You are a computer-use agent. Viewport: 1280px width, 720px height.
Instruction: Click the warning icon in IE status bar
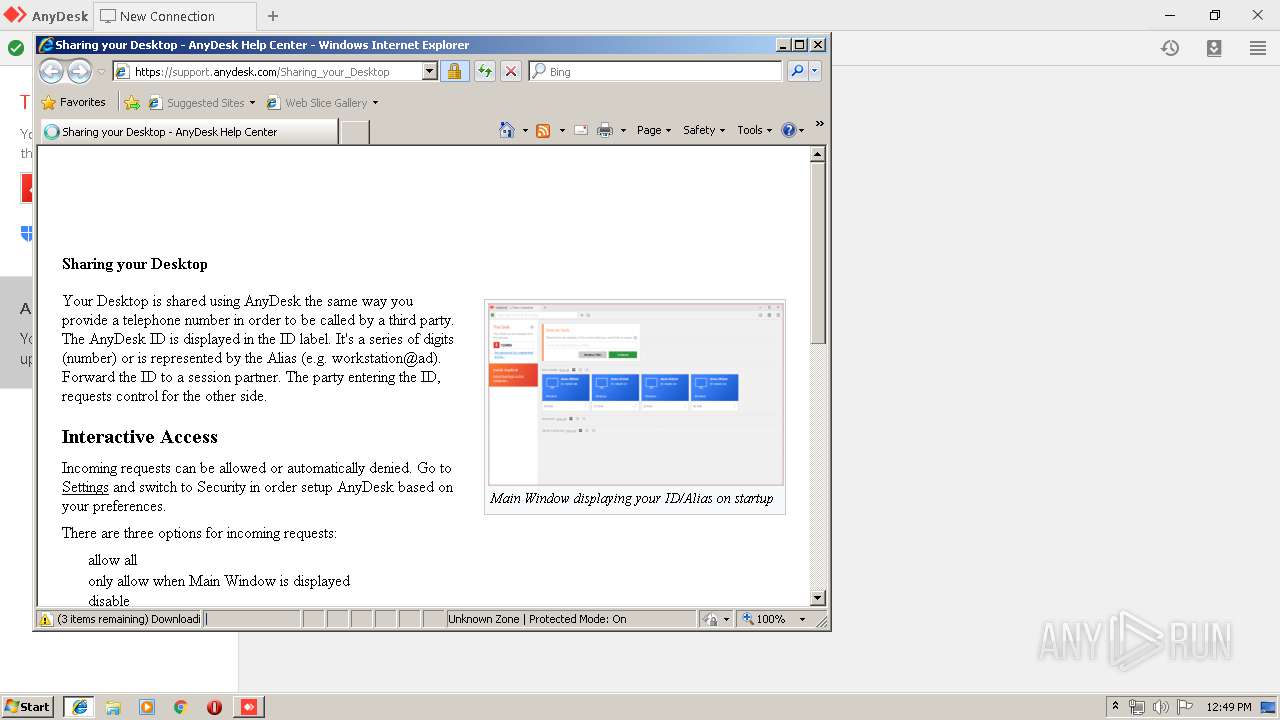click(45, 619)
